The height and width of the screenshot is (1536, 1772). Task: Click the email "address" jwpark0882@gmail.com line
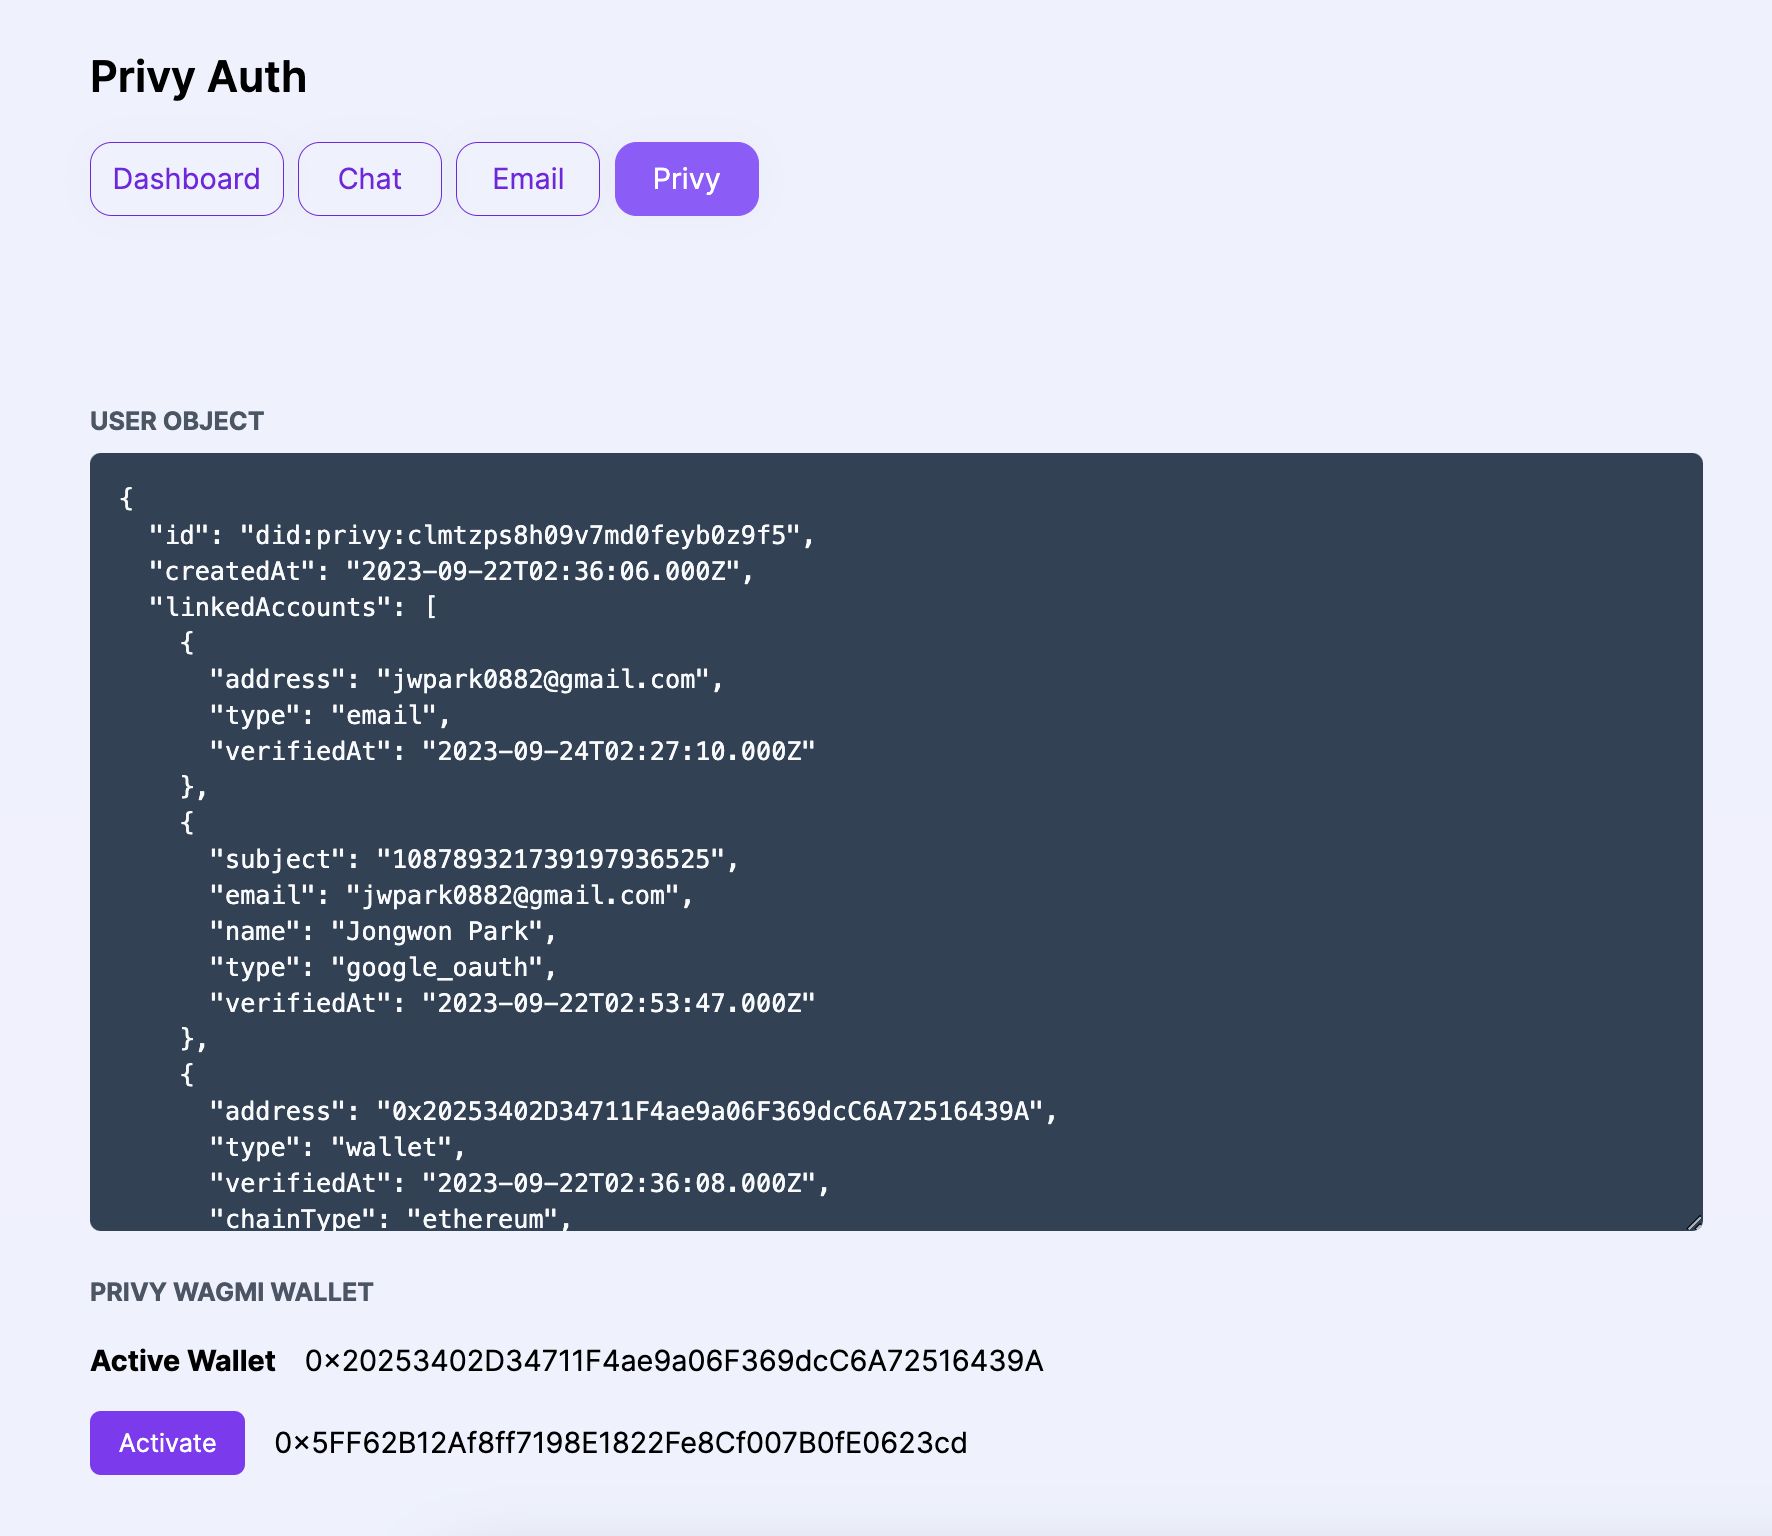pos(466,679)
